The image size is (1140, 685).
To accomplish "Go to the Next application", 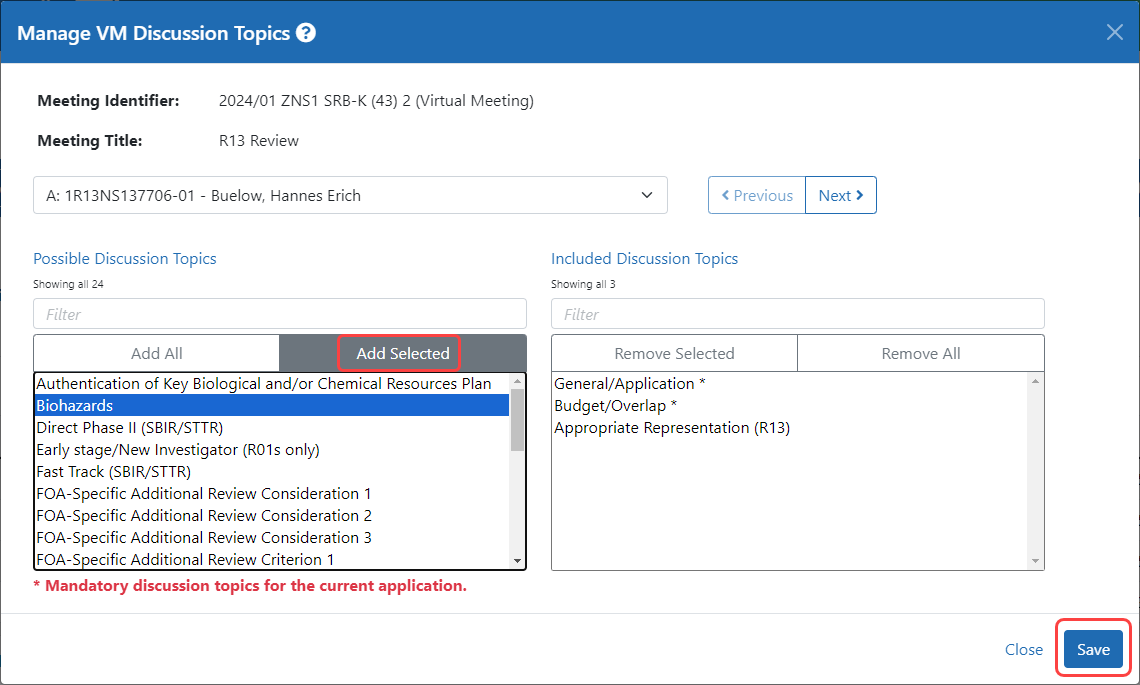I will [841, 195].
